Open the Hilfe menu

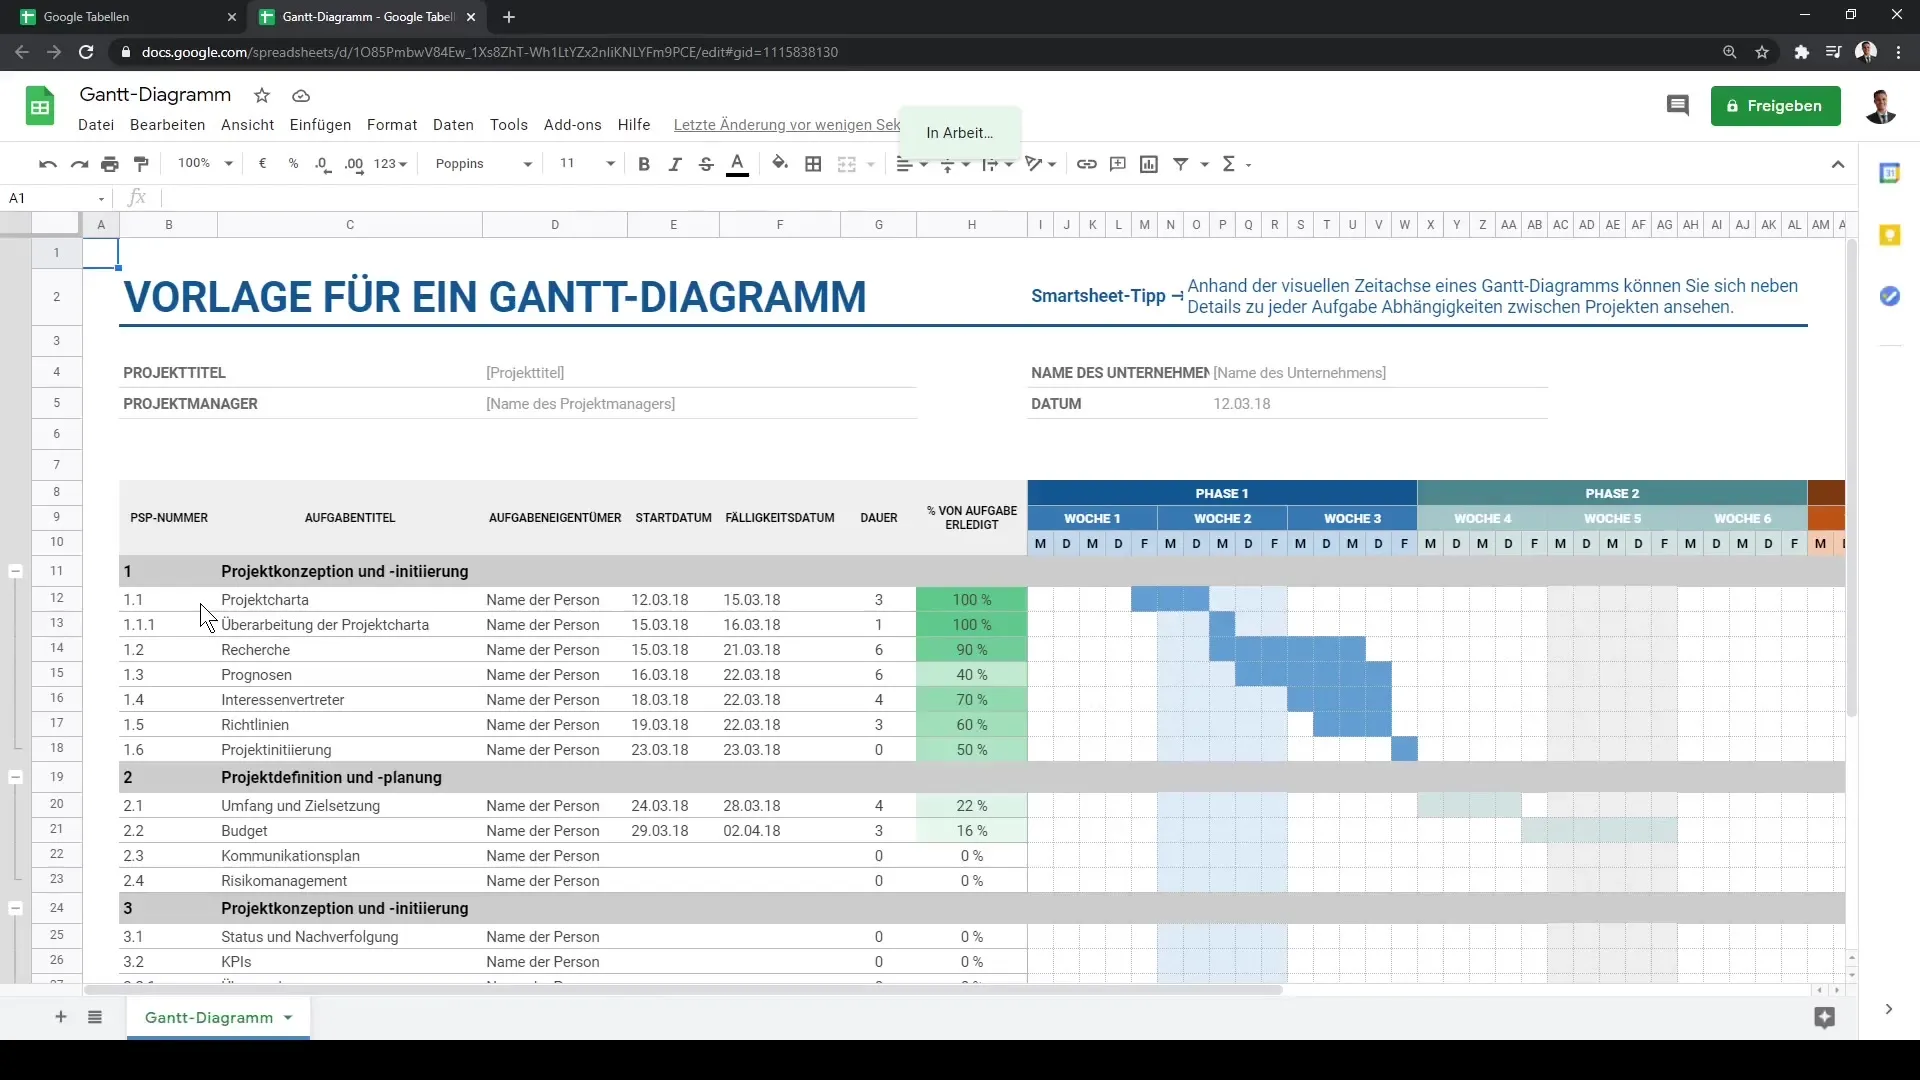pyautogui.click(x=634, y=125)
